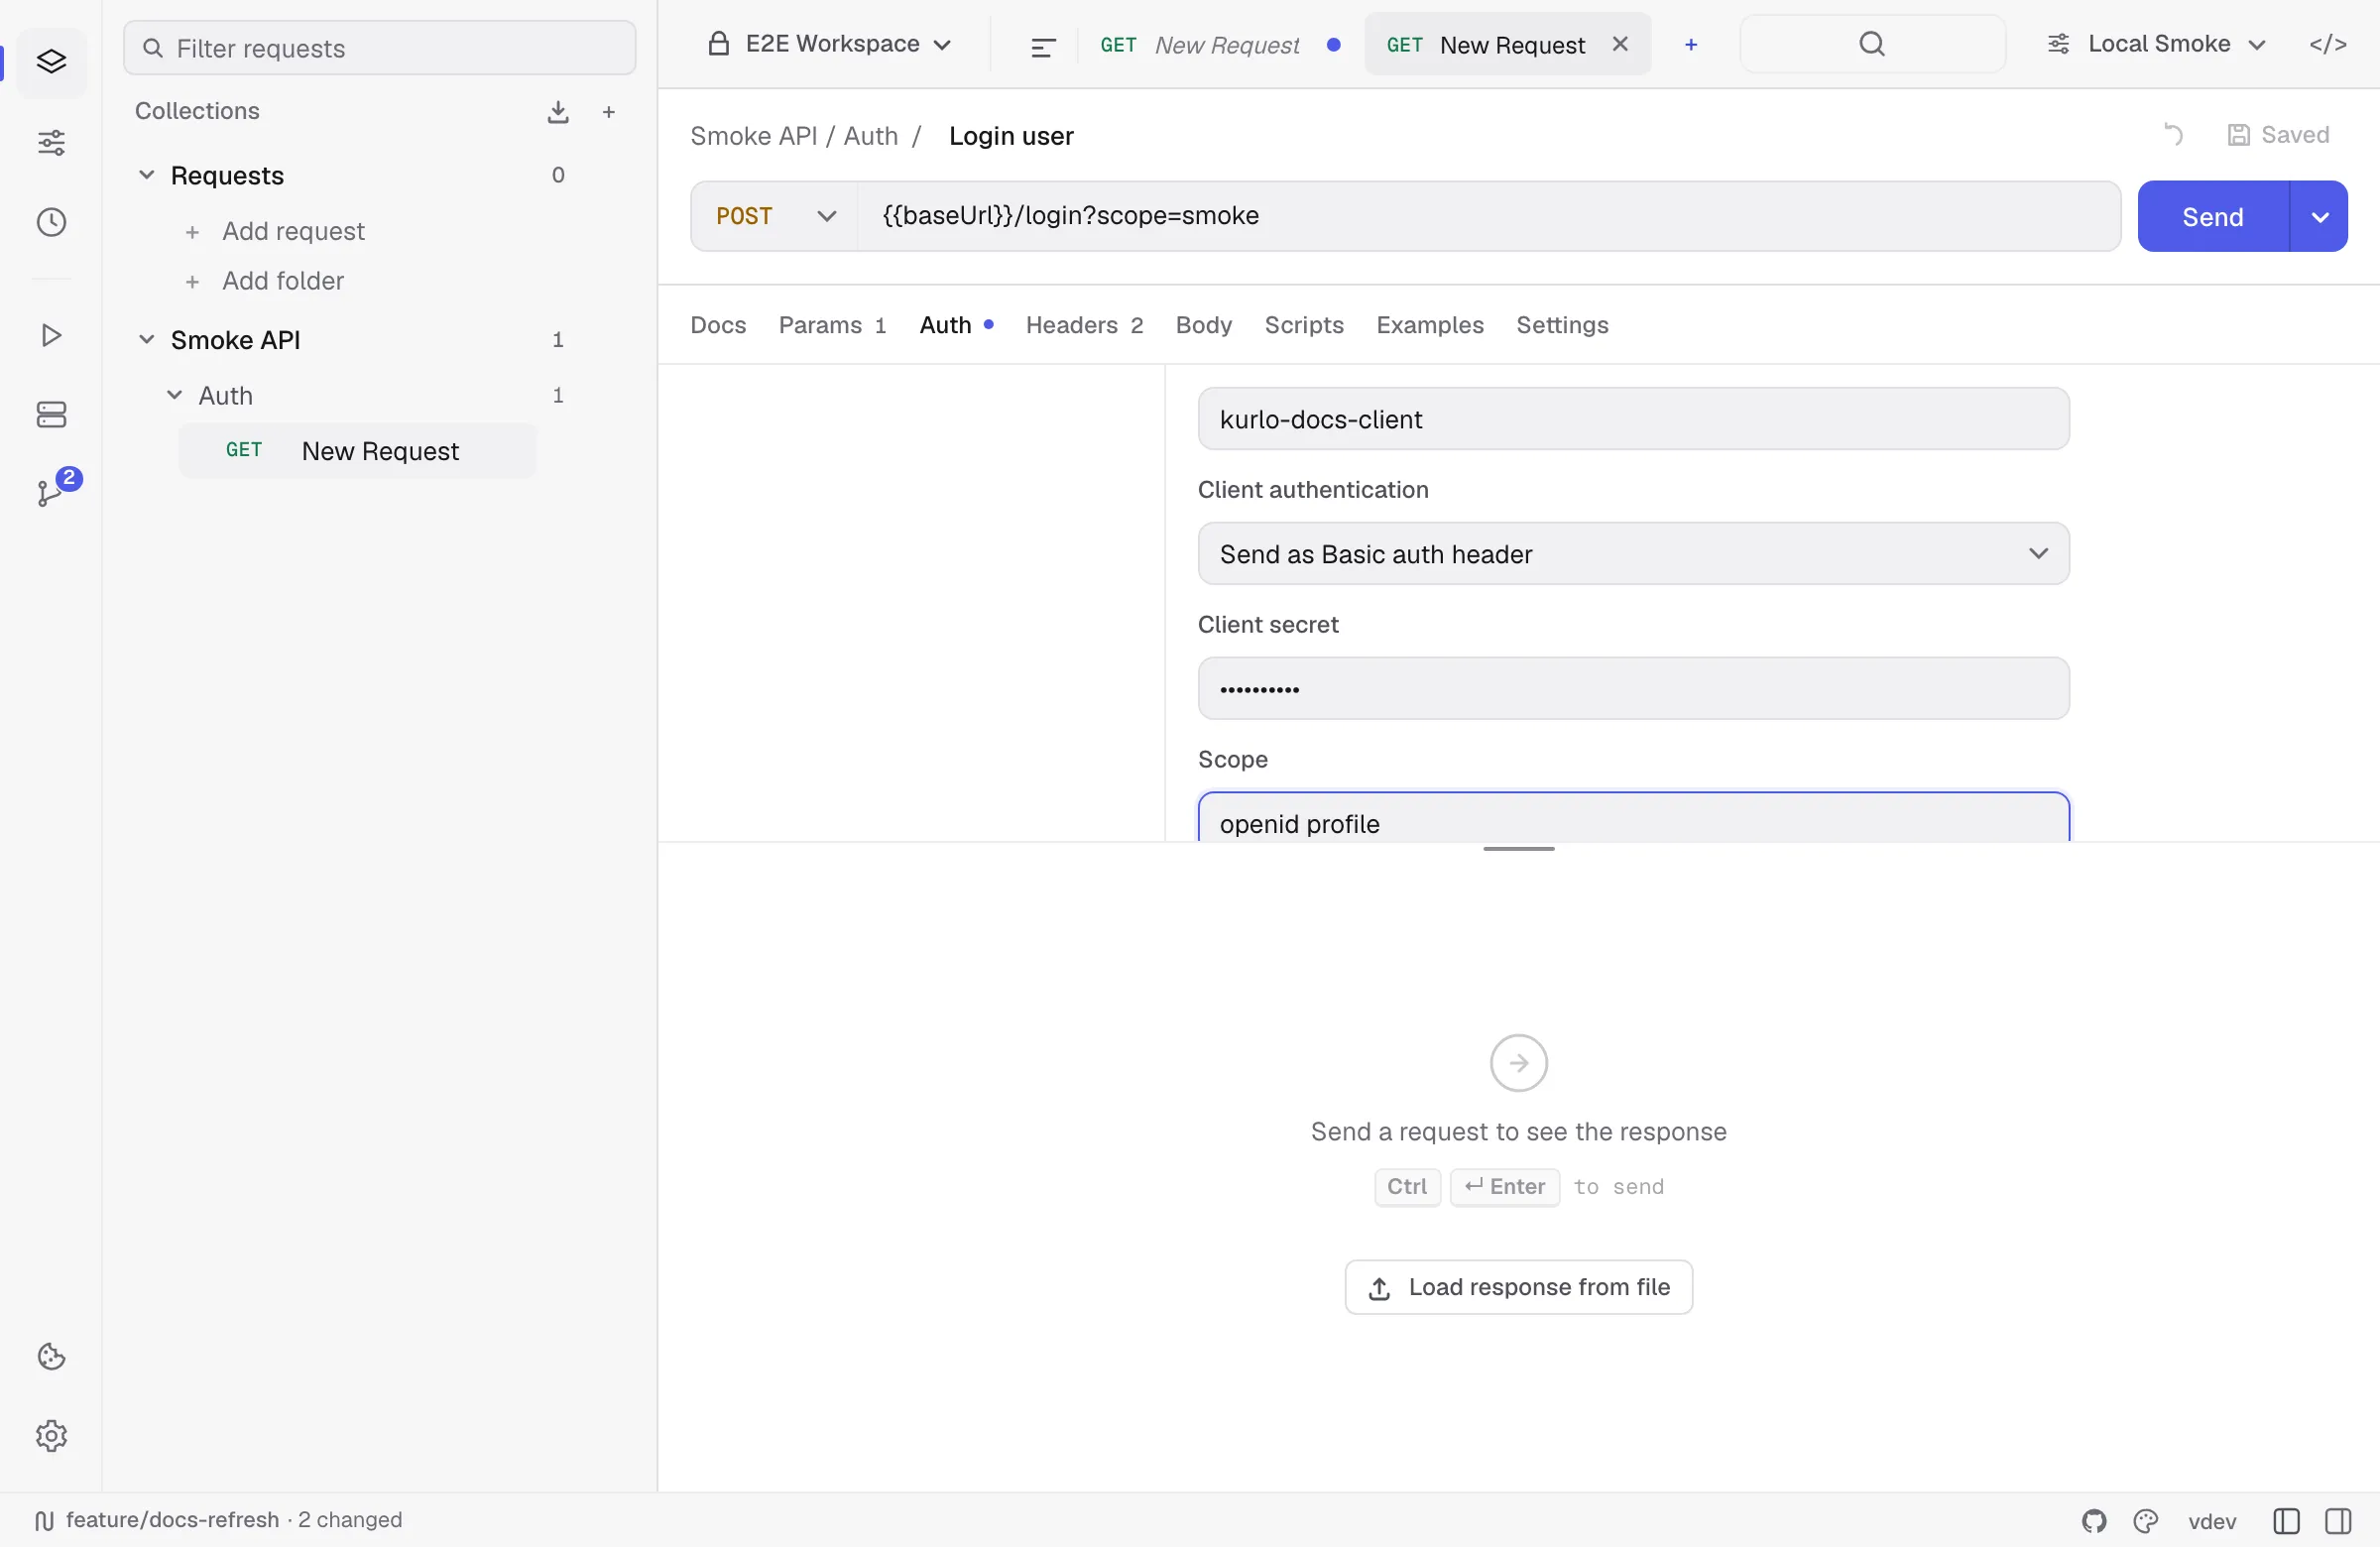This screenshot has width=2380, height=1547.
Task: Click the undo changes arrow icon
Action: (x=2172, y=134)
